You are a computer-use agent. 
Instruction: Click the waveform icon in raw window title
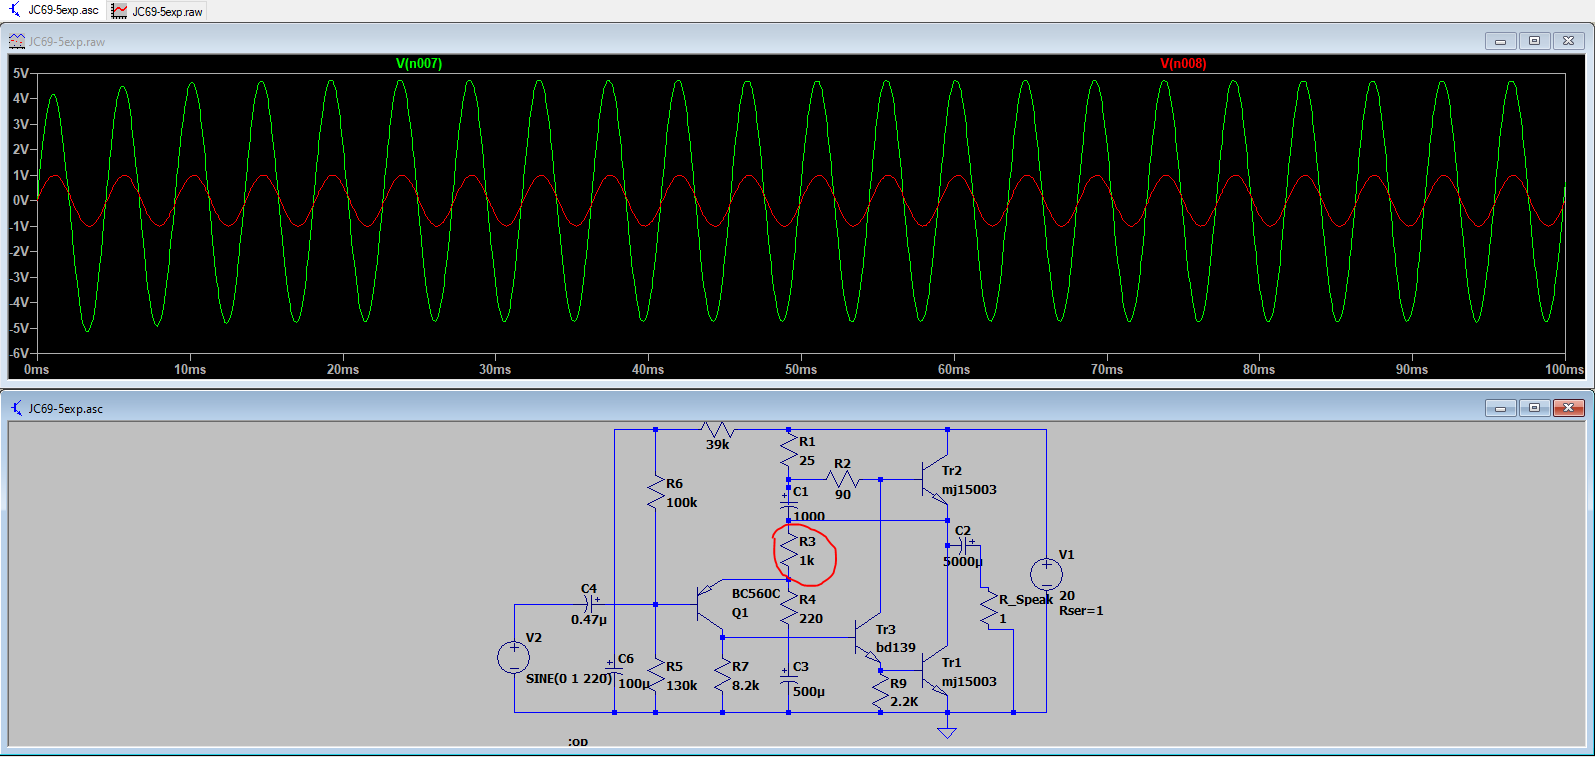[x=17, y=41]
